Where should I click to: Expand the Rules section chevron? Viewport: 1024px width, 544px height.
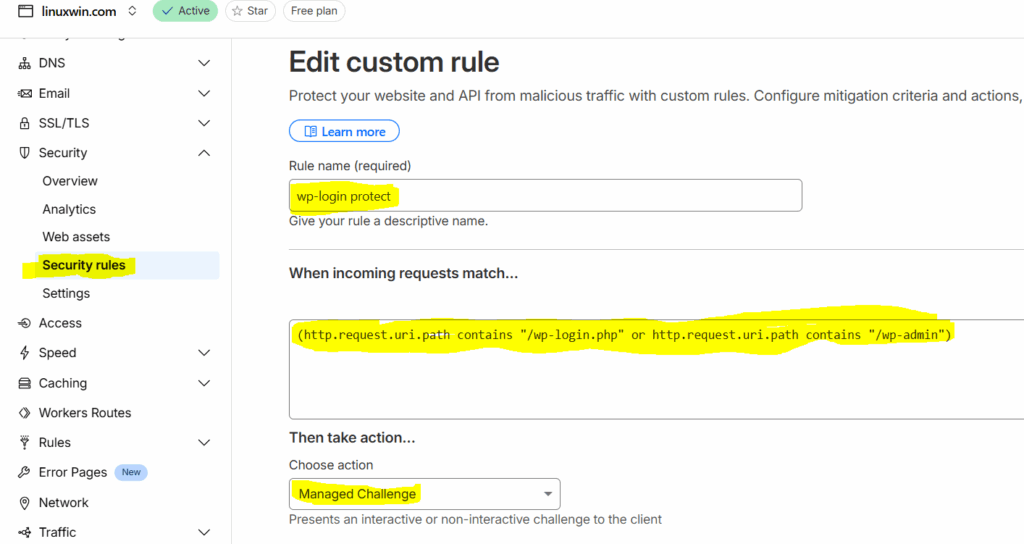(204, 443)
